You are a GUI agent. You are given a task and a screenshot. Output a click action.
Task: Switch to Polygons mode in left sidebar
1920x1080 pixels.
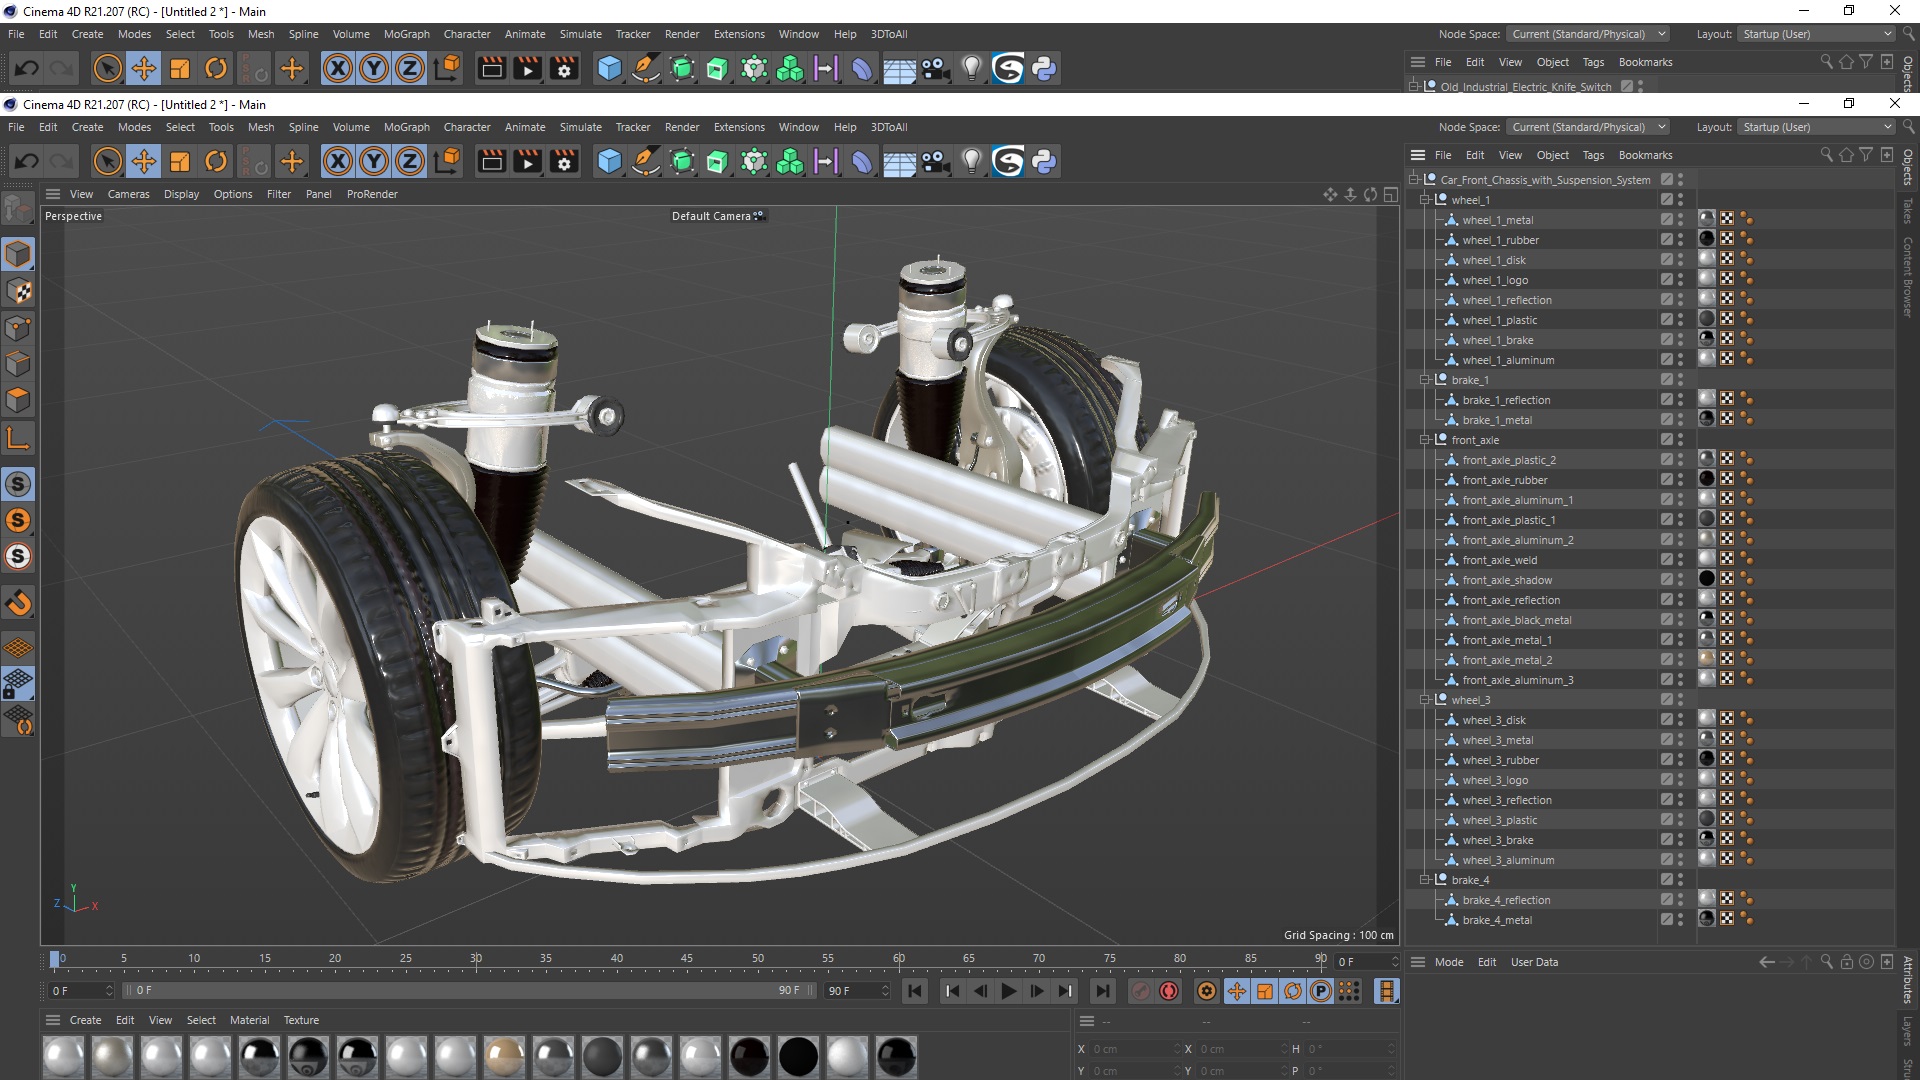pos(18,400)
